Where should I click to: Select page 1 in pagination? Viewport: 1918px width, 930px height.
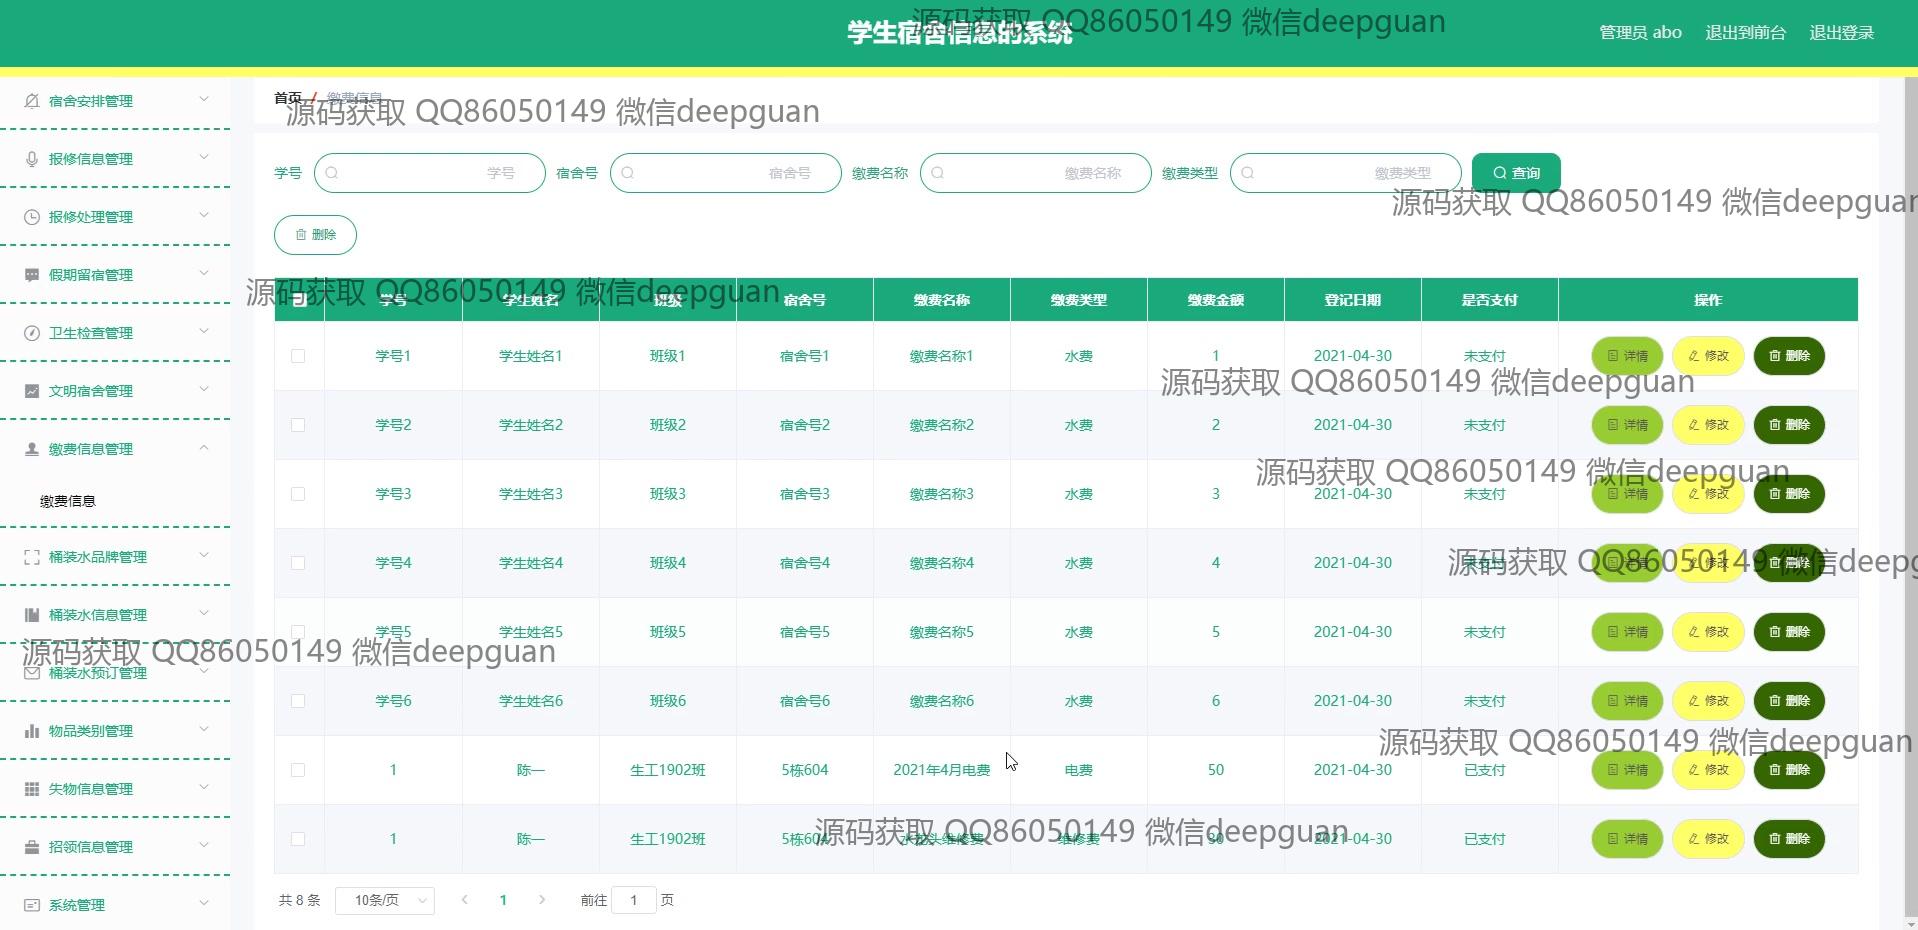[x=503, y=900]
